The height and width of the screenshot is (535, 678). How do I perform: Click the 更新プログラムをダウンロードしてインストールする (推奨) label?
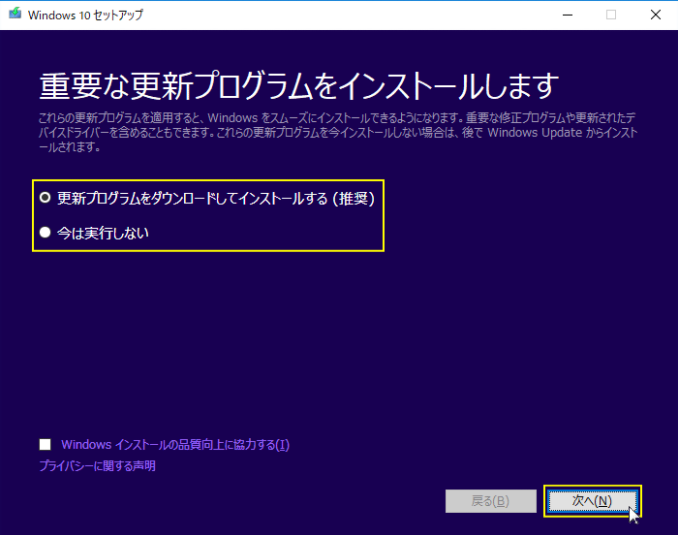(x=216, y=199)
